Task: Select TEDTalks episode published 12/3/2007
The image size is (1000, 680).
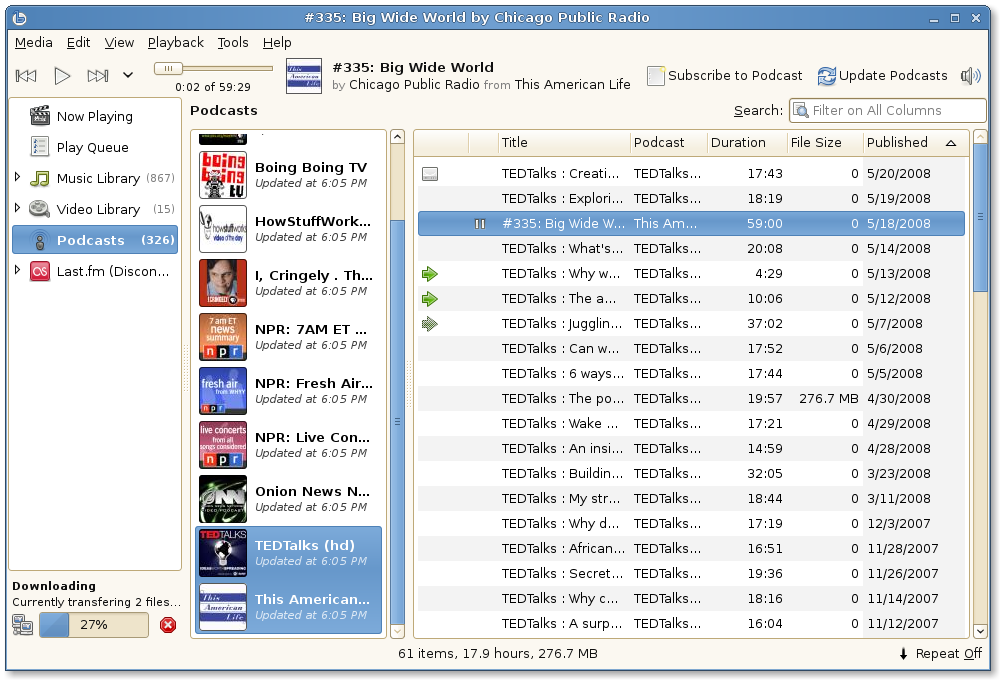Action: (691, 524)
